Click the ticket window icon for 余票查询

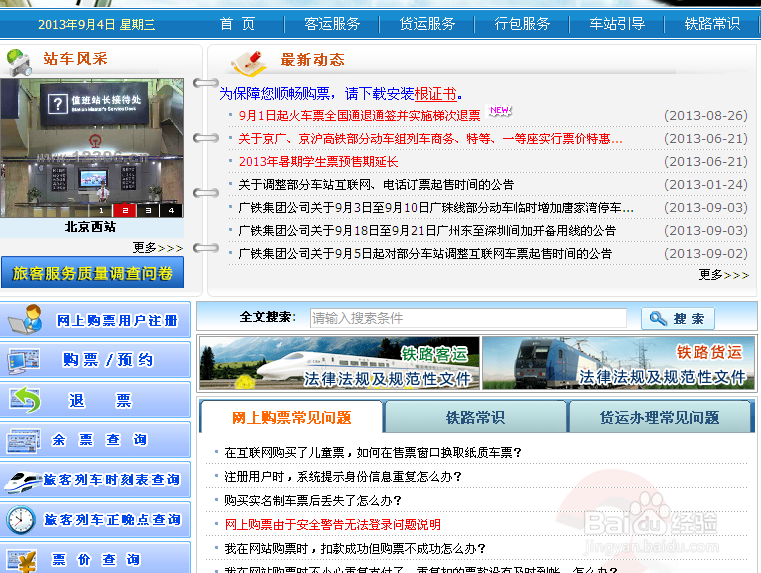click(x=23, y=441)
